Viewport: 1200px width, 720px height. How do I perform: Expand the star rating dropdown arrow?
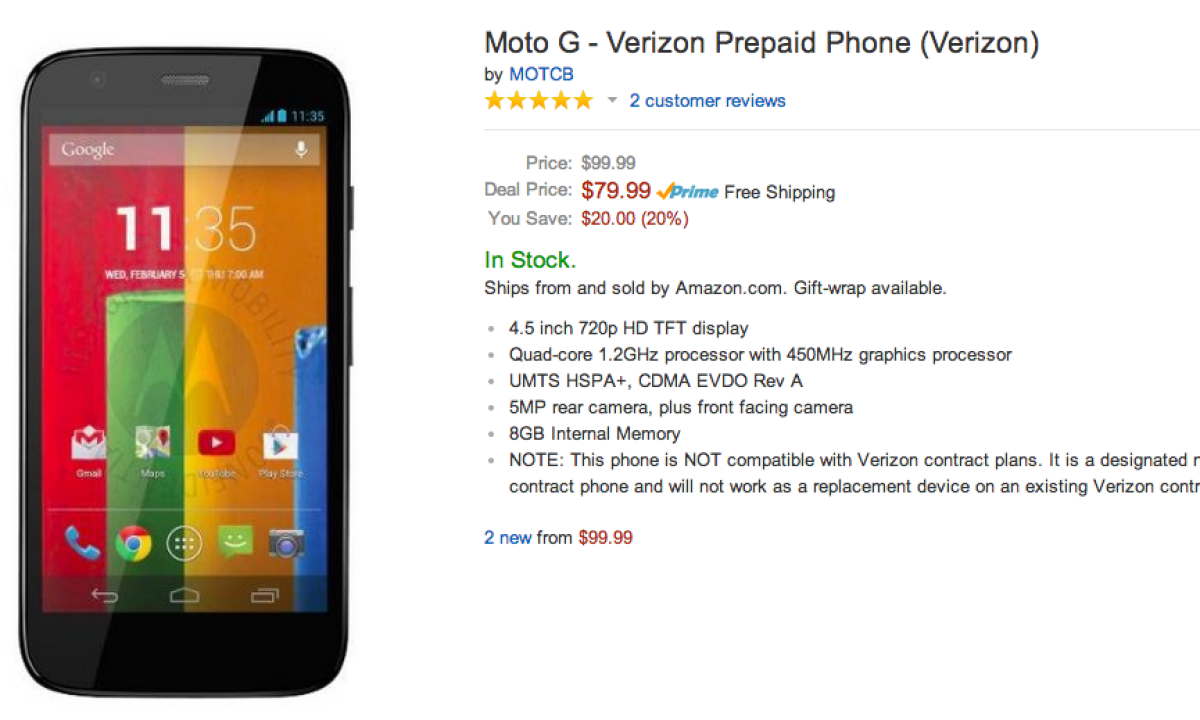pyautogui.click(x=612, y=101)
